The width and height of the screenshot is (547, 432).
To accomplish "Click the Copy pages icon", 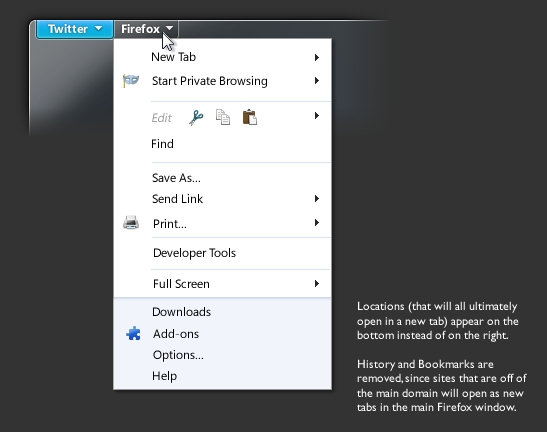I will [223, 117].
